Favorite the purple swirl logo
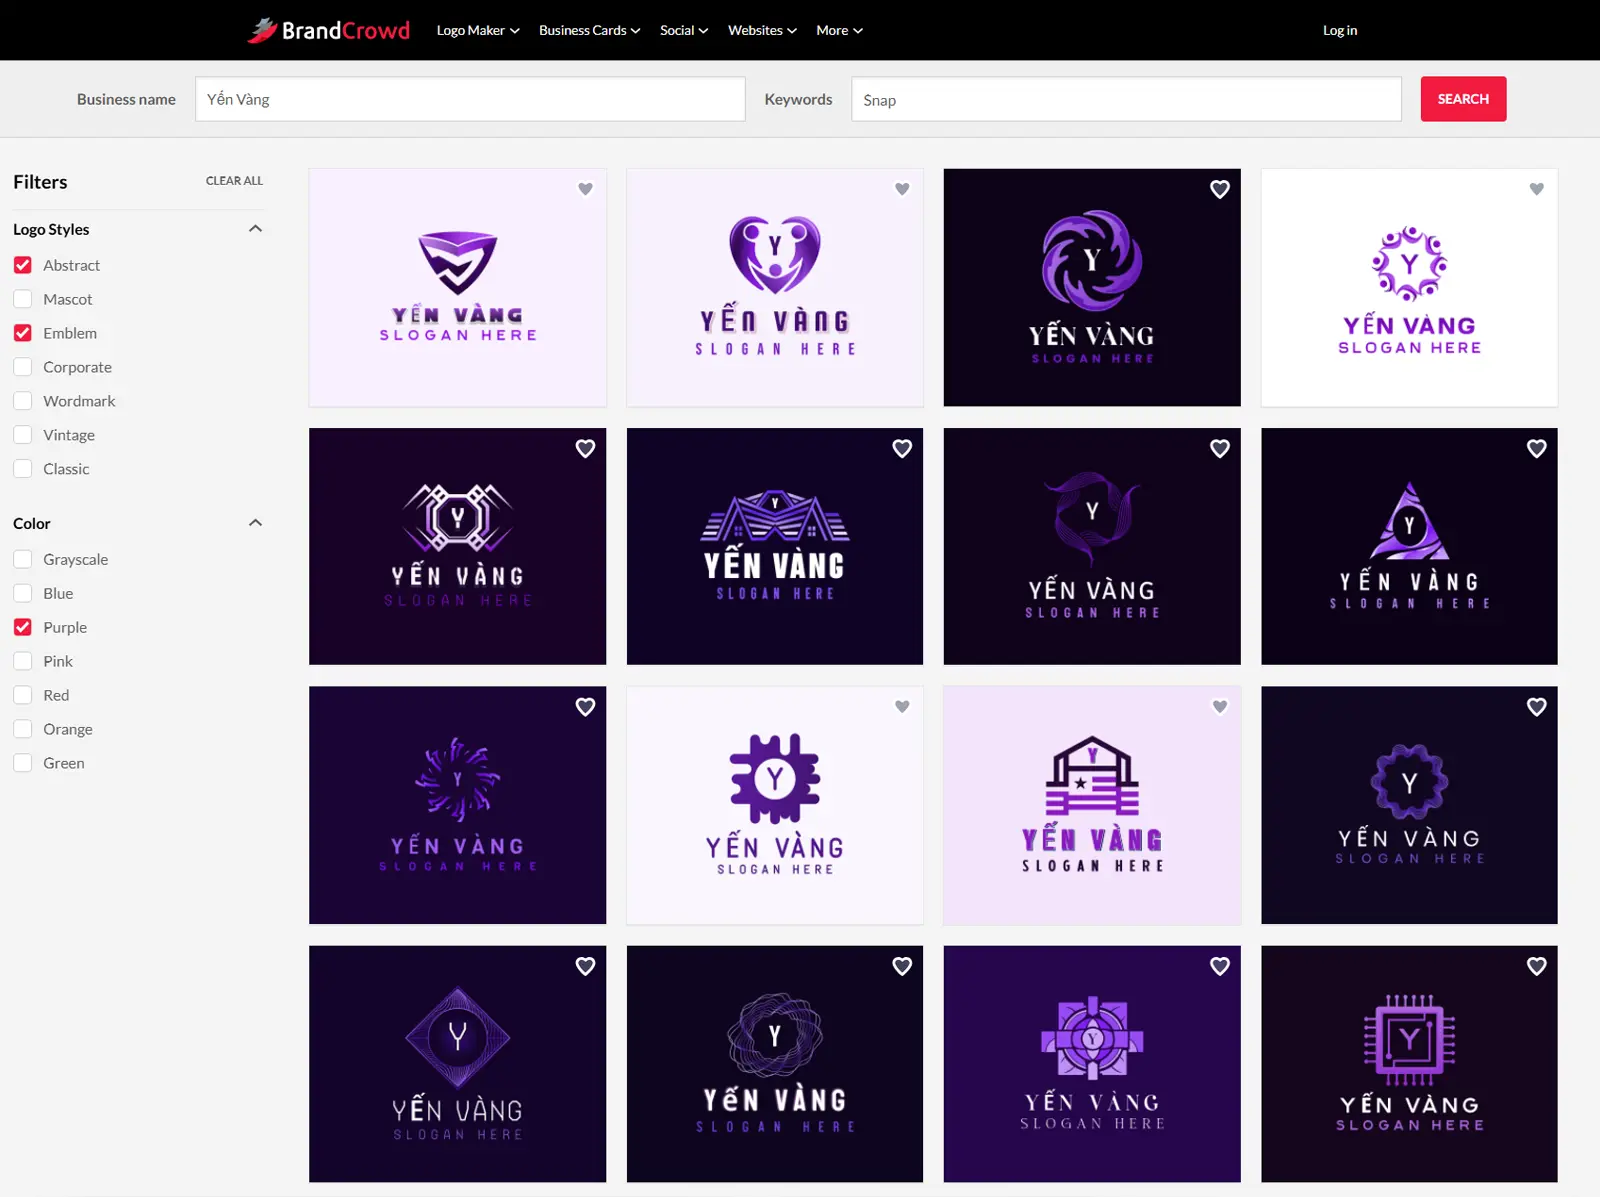The image size is (1600, 1197). (x=1220, y=189)
